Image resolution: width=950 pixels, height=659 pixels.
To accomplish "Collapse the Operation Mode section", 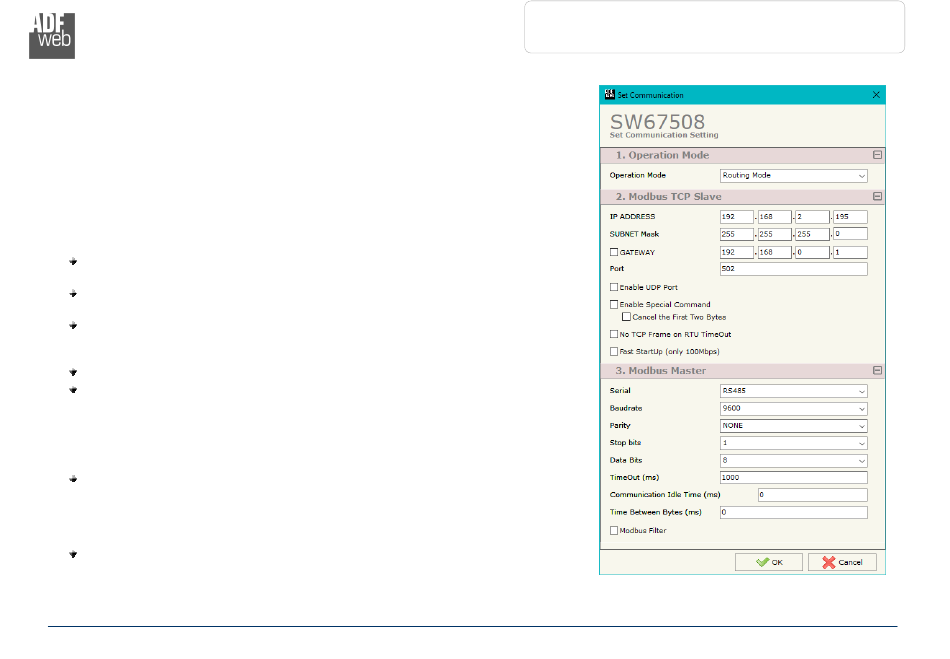I will click(877, 155).
